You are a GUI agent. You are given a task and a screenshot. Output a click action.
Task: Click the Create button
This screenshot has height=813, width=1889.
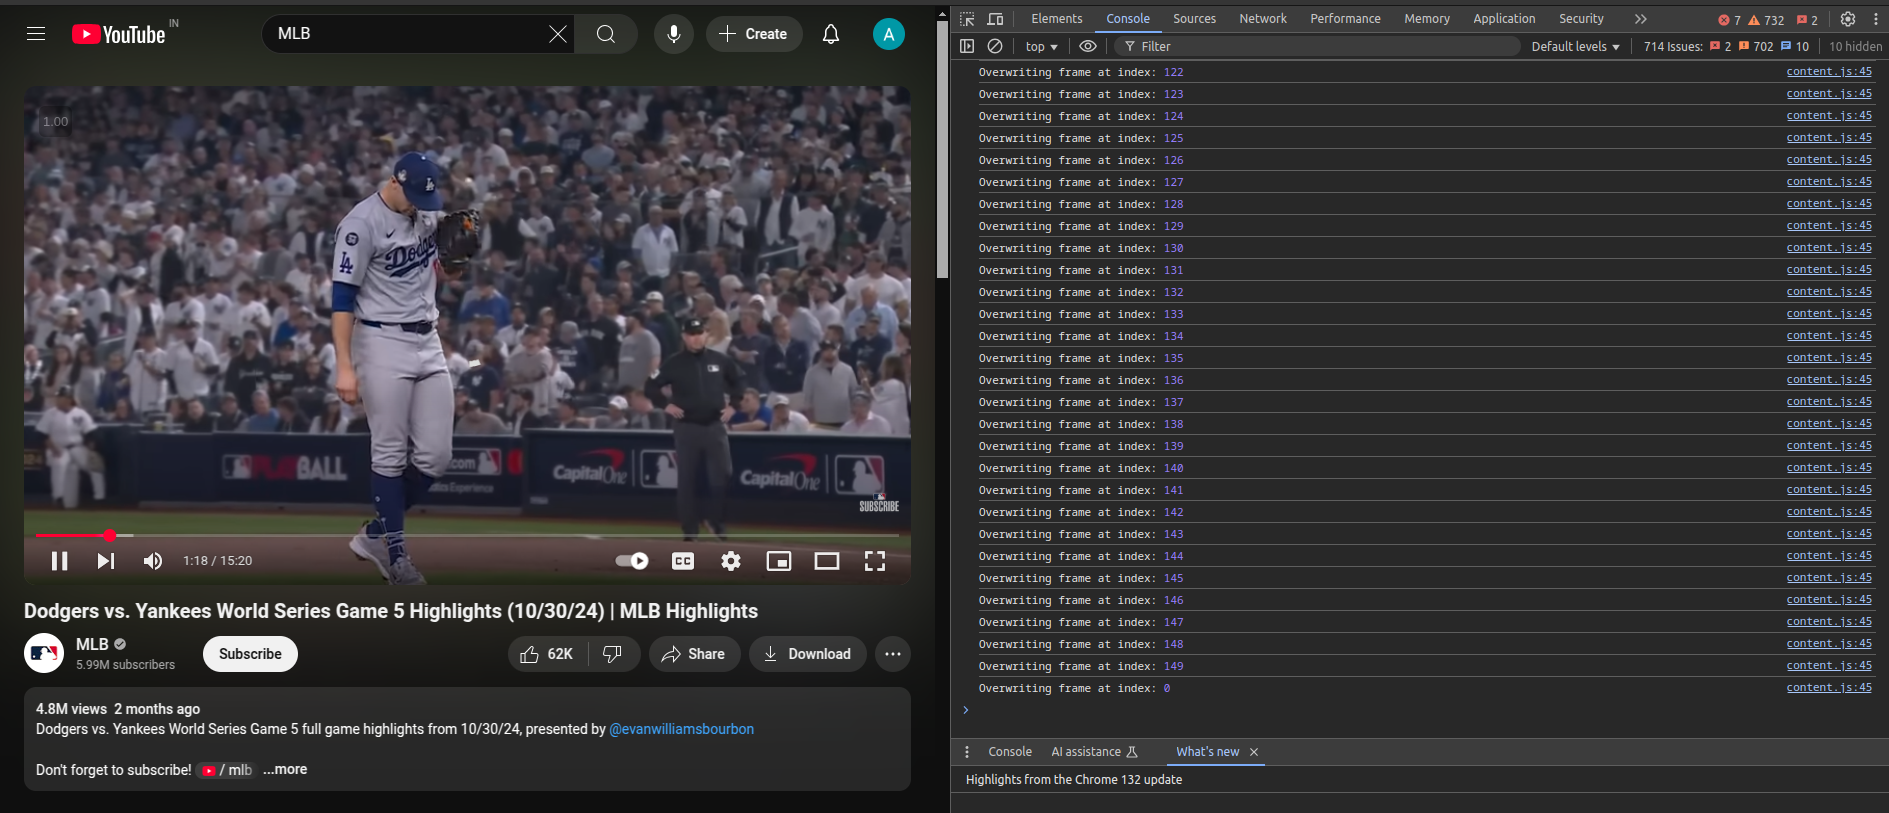click(754, 34)
